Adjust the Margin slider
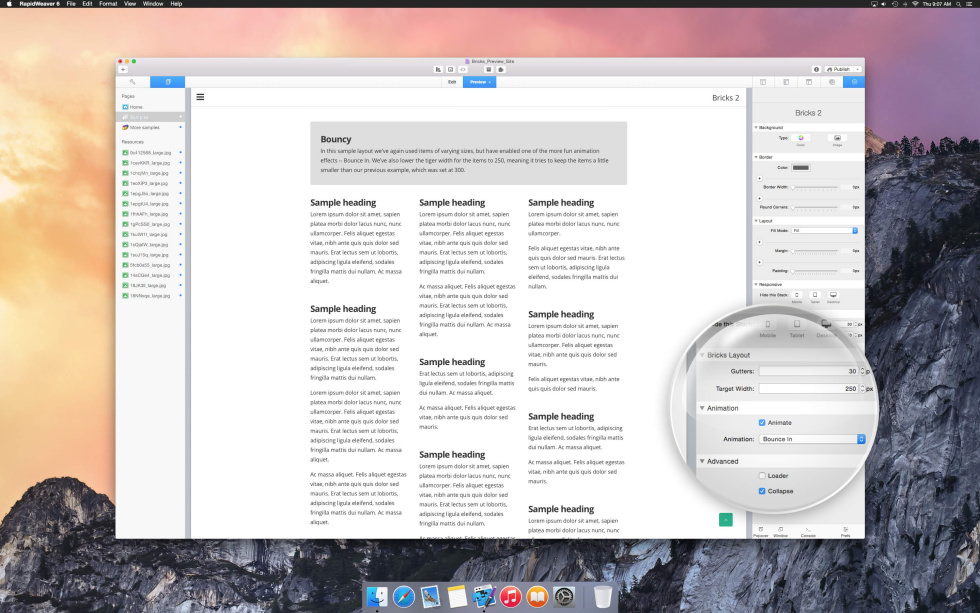Screen dimensions: 980x613 coord(815,251)
